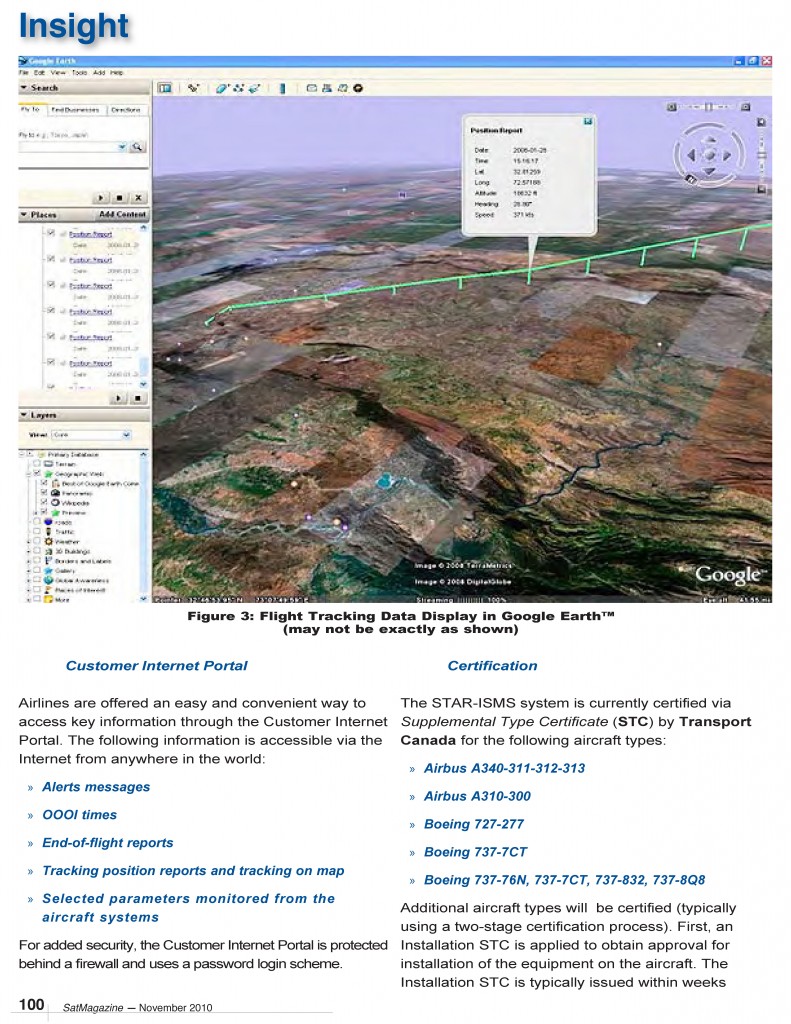The height and width of the screenshot is (1024, 791).
Task: Close the Position Report balloon
Action: (588, 121)
